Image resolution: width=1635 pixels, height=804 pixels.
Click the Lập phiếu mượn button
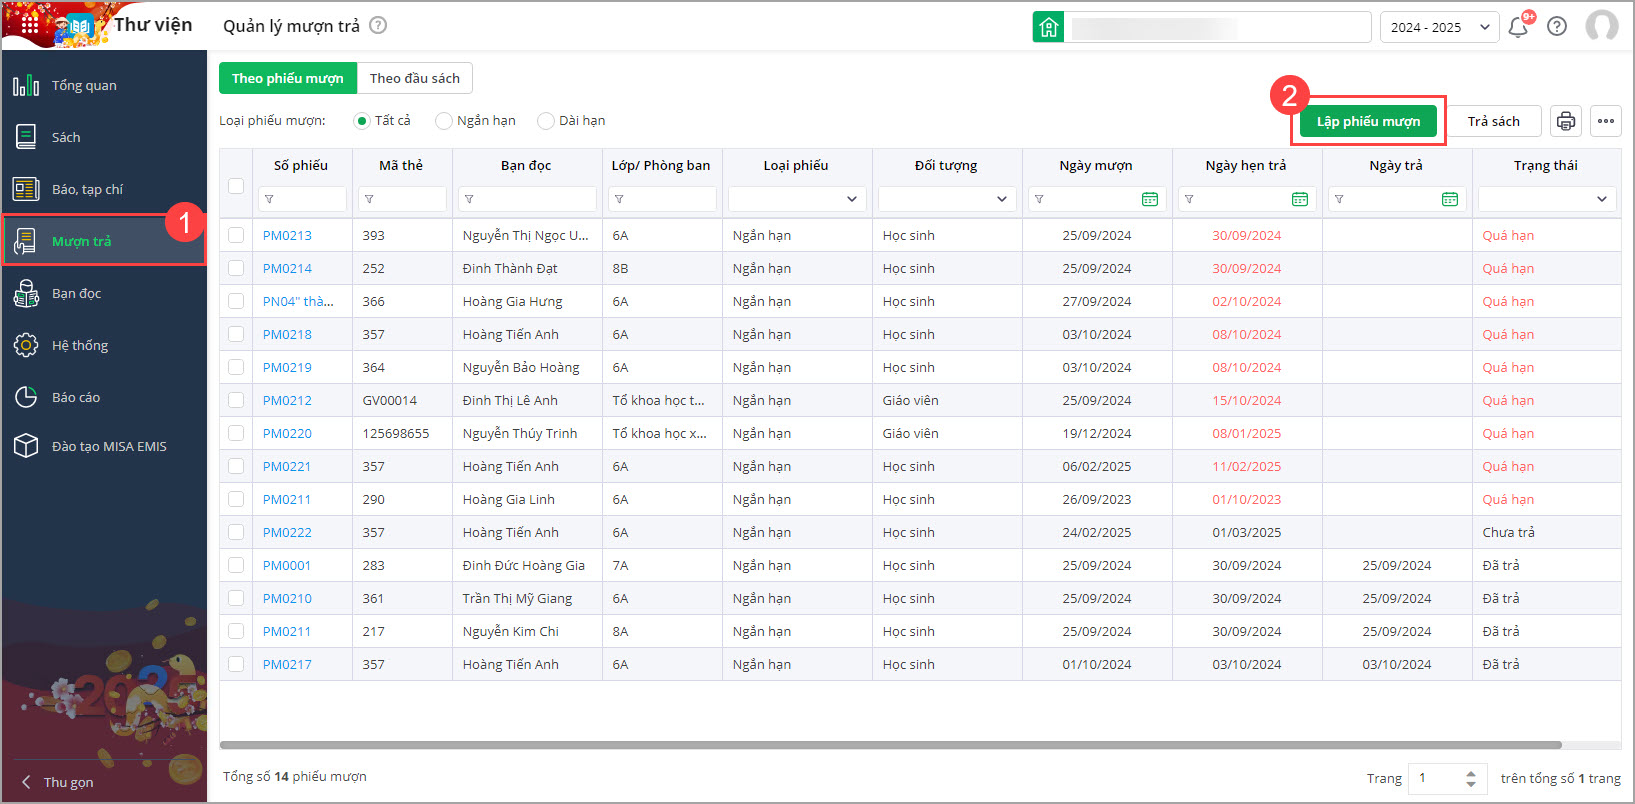[1368, 121]
